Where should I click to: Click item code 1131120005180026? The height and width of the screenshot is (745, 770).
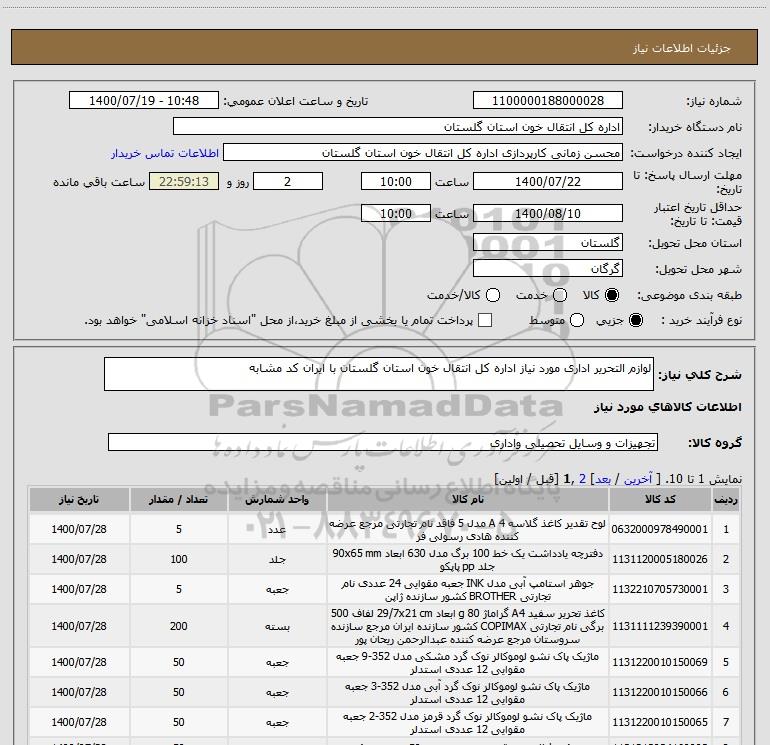[660, 559]
